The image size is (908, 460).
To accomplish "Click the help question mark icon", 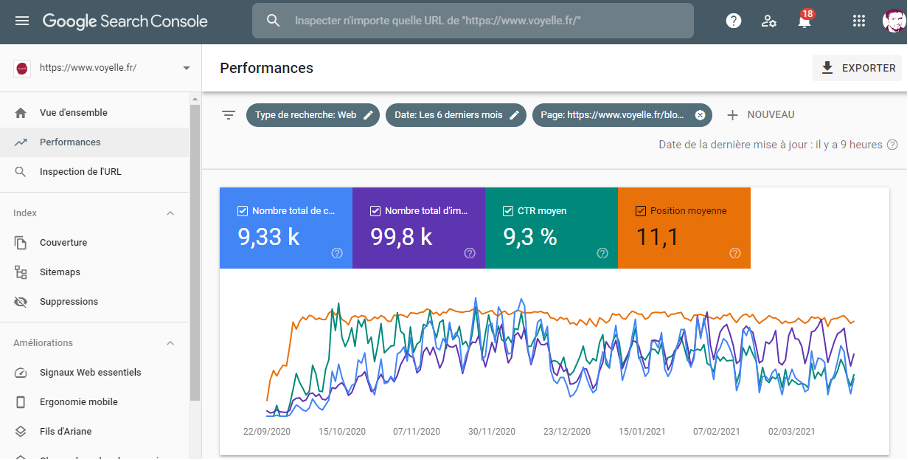I will (733, 20).
